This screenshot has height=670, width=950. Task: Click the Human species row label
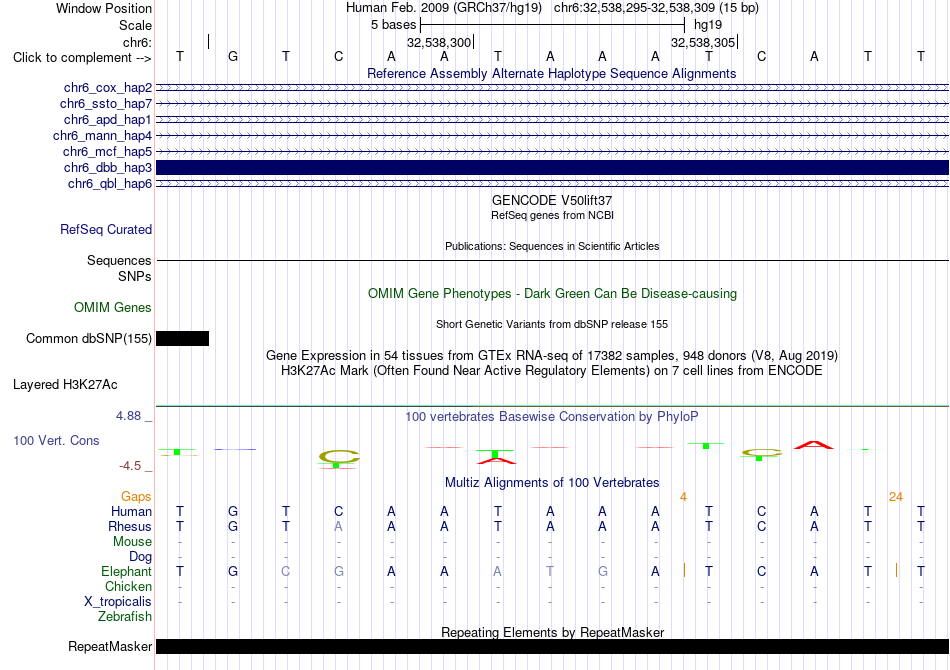[131, 512]
